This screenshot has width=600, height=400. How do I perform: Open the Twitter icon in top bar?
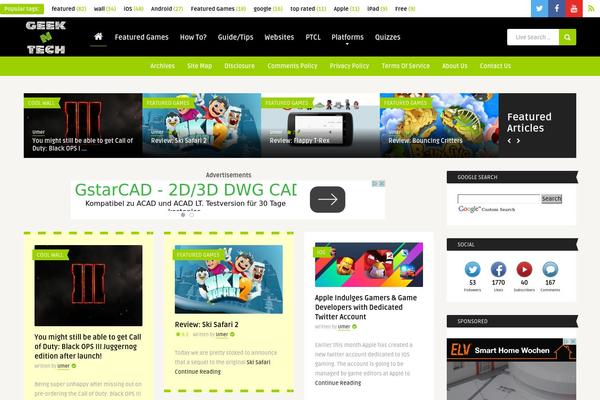point(539,8)
